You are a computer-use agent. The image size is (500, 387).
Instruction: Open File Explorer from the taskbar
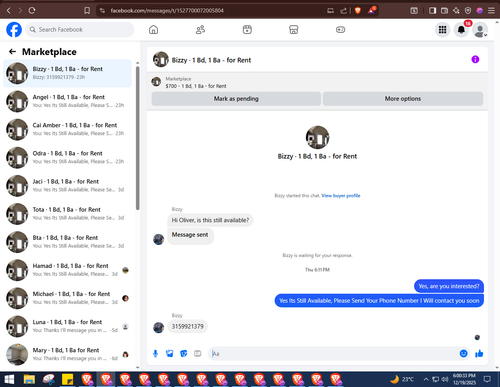29,379
